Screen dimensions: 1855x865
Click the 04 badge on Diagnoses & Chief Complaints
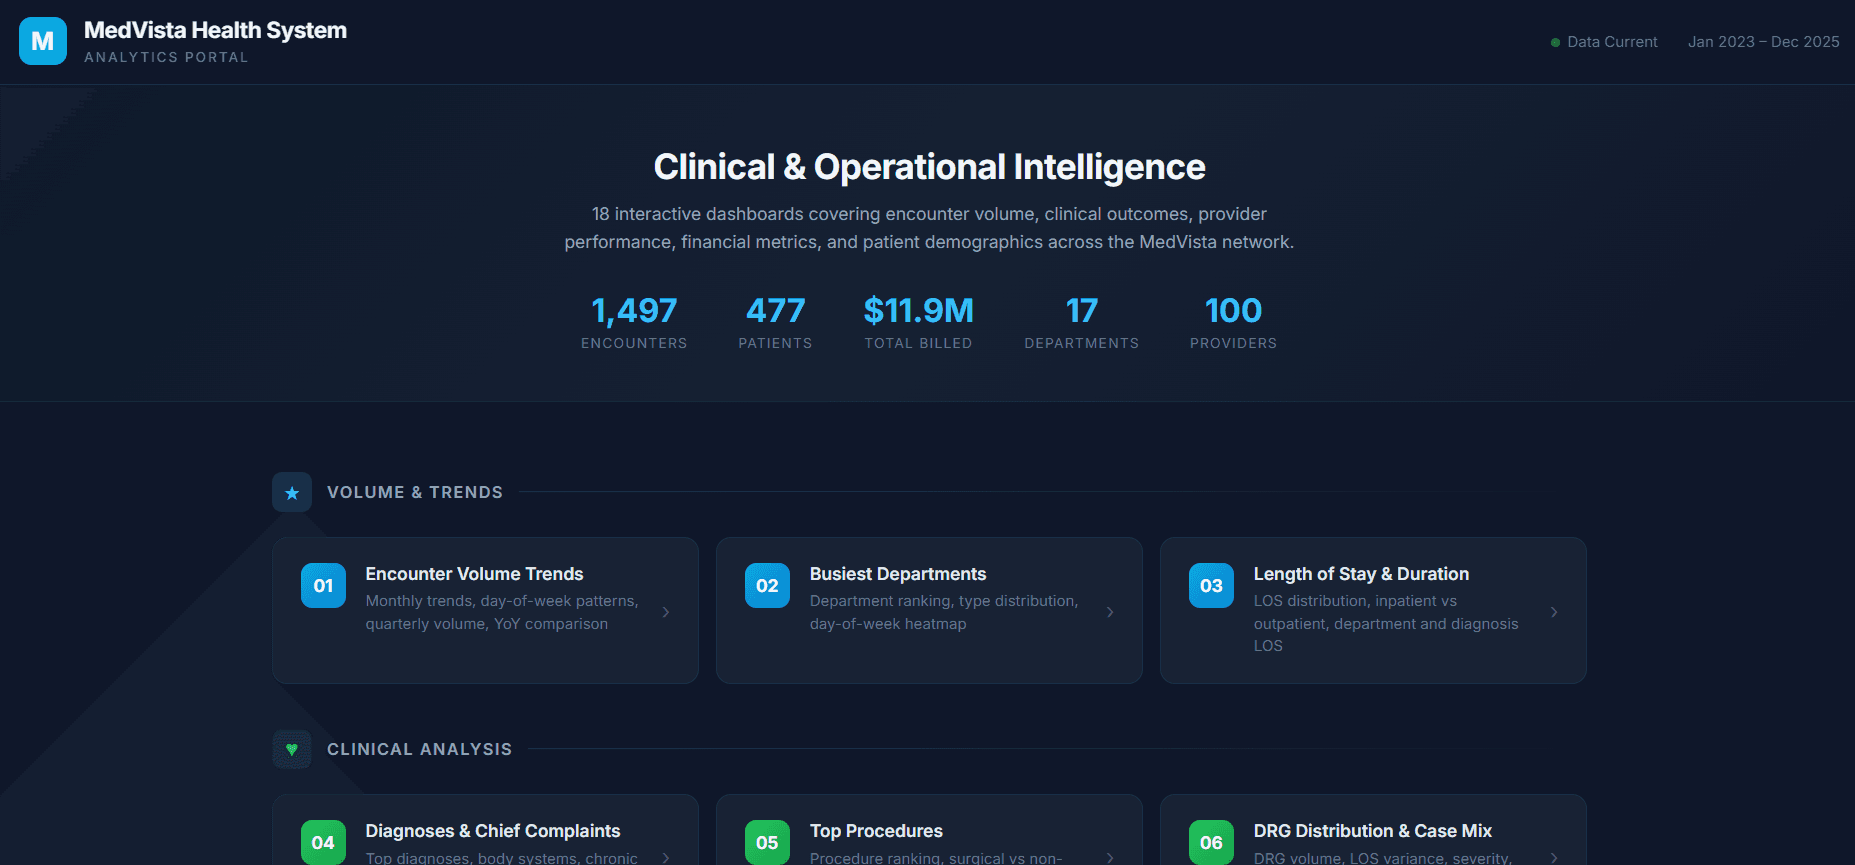point(323,842)
